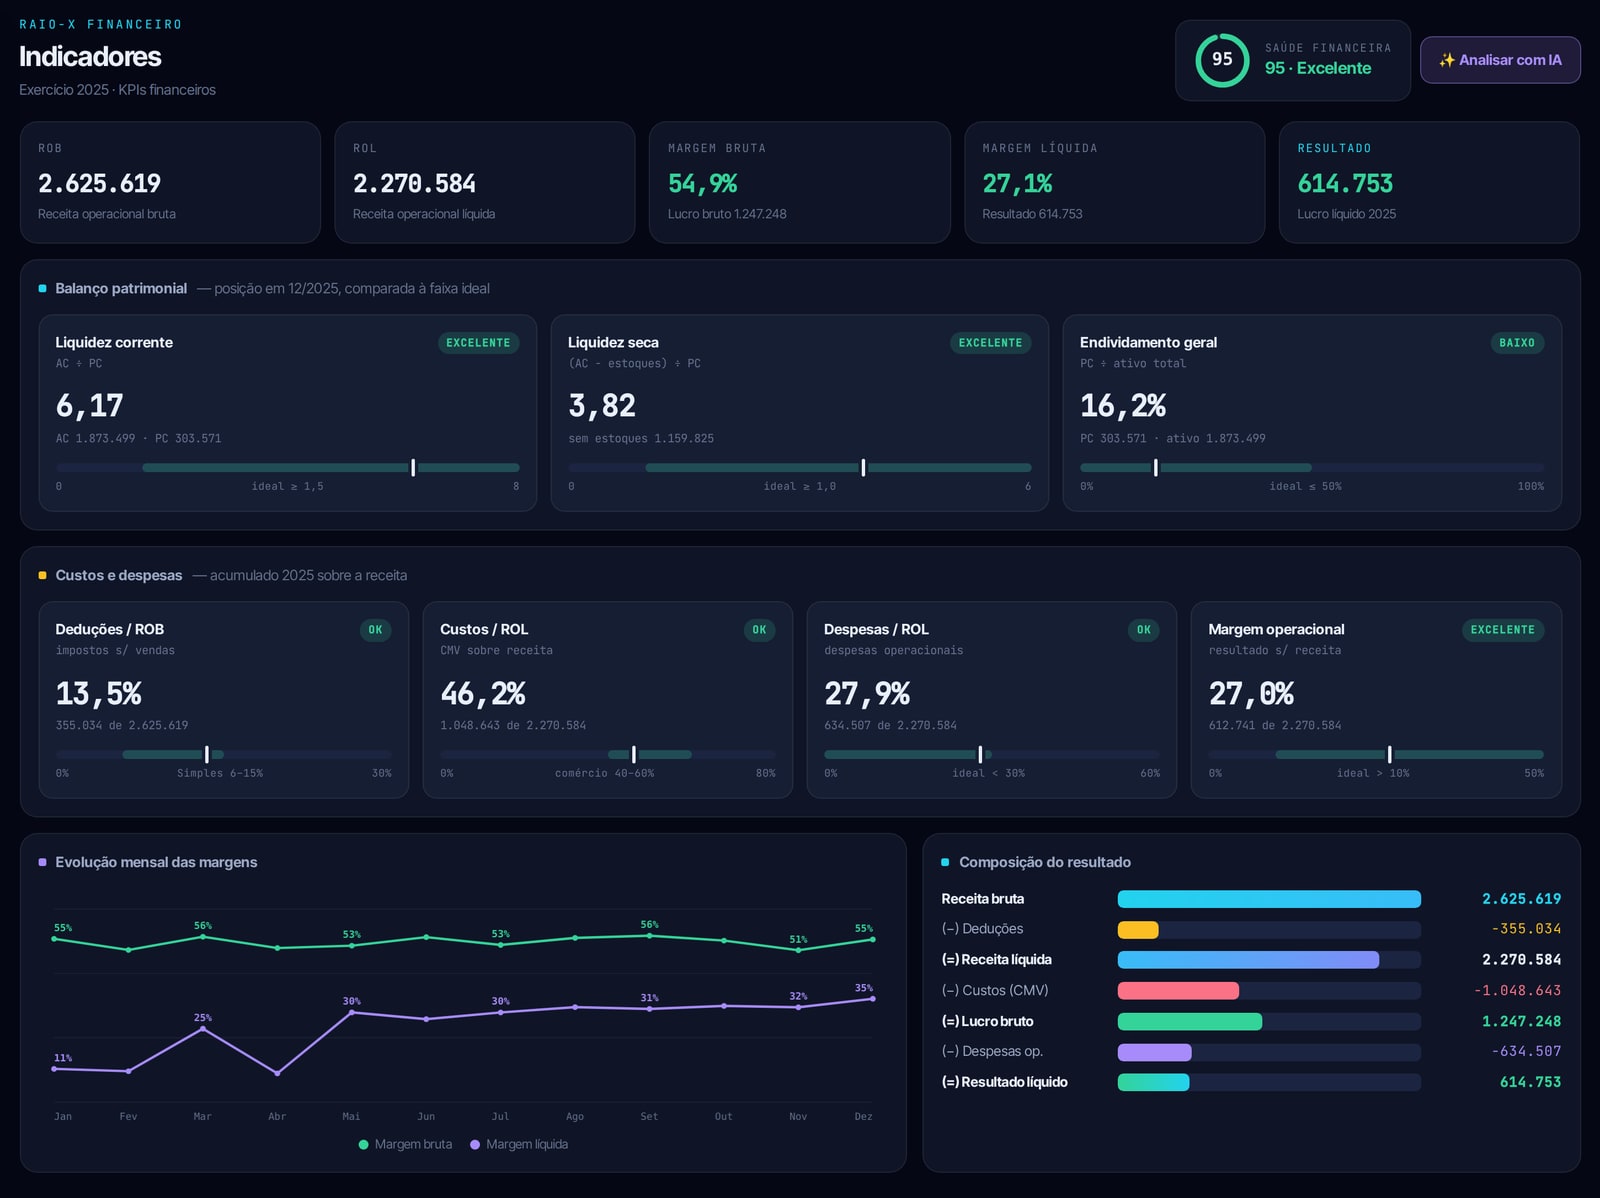Click the Resultado card value 614.753
Viewport: 1600px width, 1198px height.
point(1345,184)
